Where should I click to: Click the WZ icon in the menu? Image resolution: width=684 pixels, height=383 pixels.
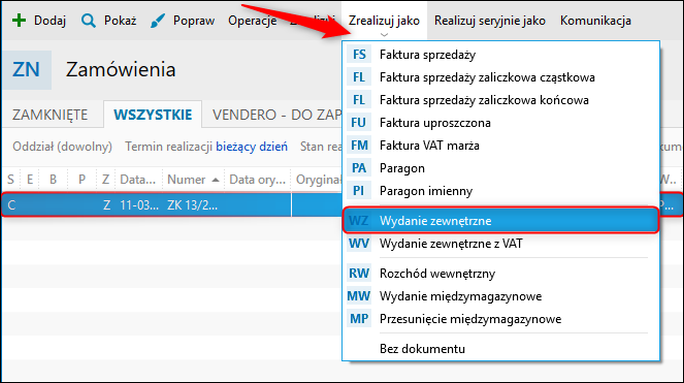click(359, 221)
